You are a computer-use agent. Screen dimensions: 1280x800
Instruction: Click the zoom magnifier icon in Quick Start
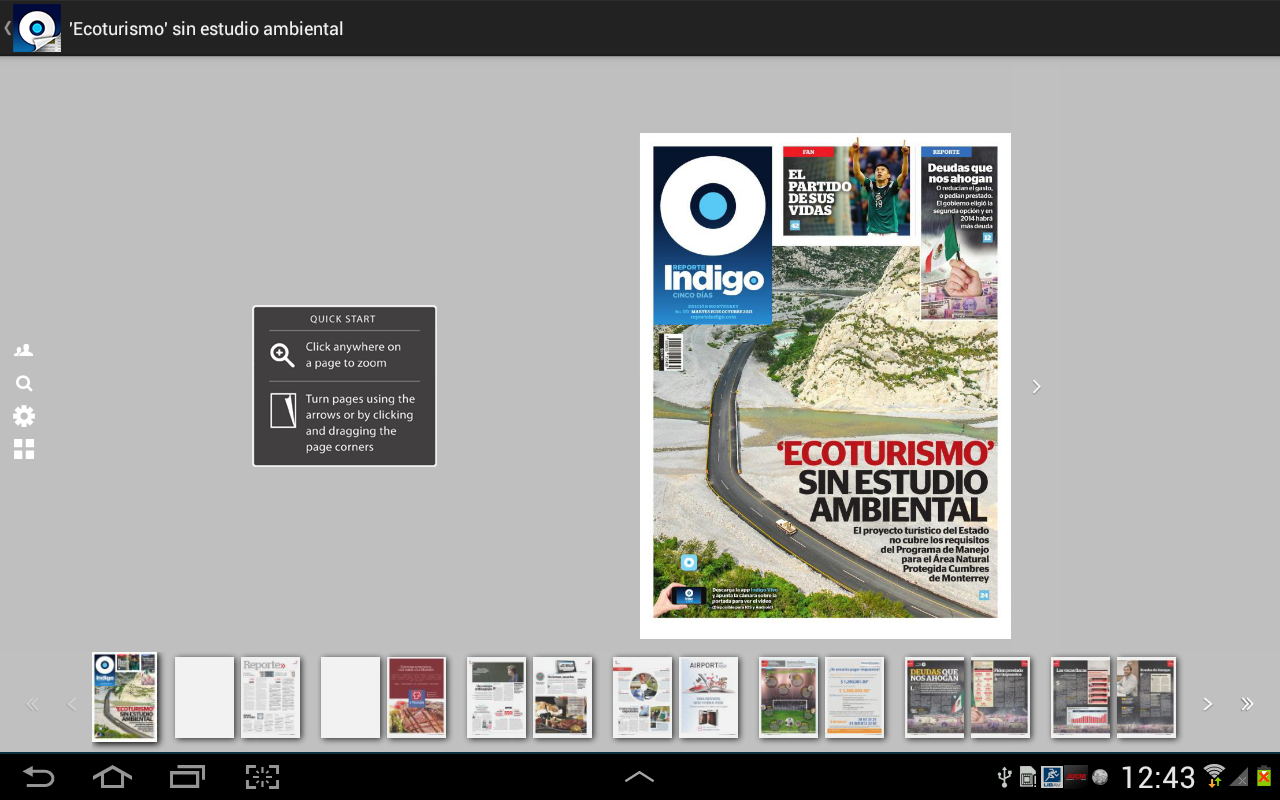click(x=283, y=355)
